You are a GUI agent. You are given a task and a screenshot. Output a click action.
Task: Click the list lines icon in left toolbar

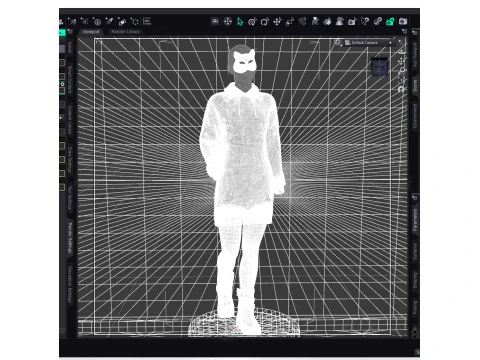point(147,21)
